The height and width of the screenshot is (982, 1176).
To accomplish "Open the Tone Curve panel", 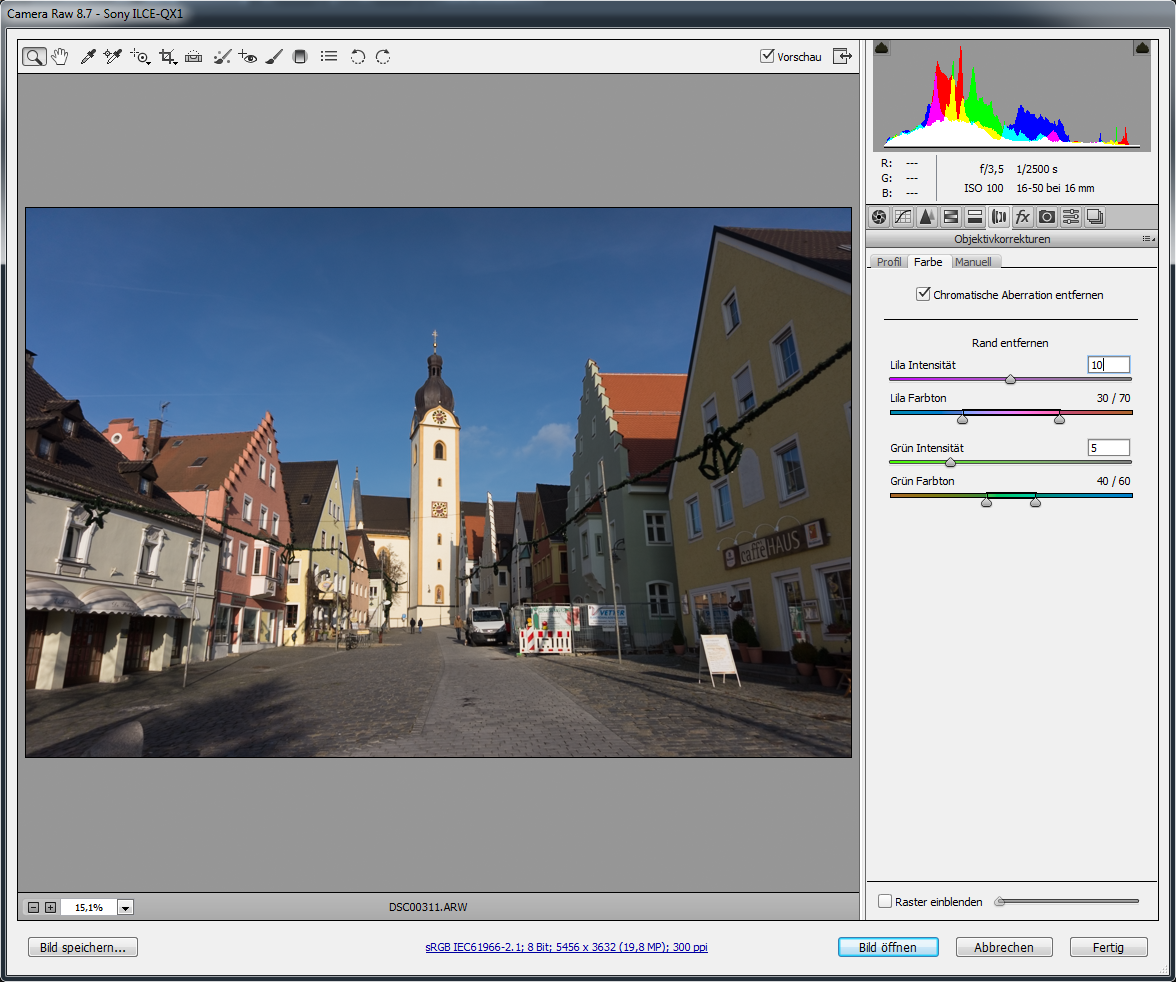I will pos(903,217).
